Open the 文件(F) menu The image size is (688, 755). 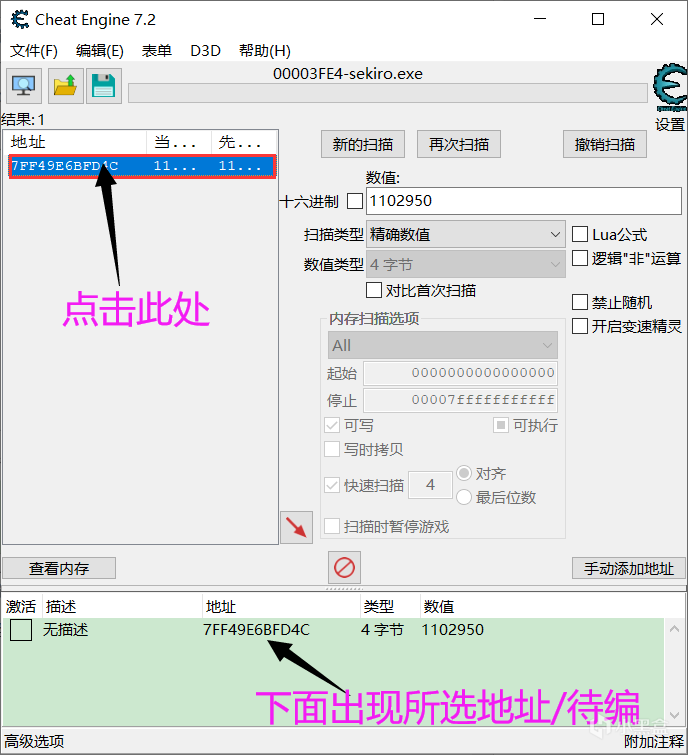[x=34, y=50]
